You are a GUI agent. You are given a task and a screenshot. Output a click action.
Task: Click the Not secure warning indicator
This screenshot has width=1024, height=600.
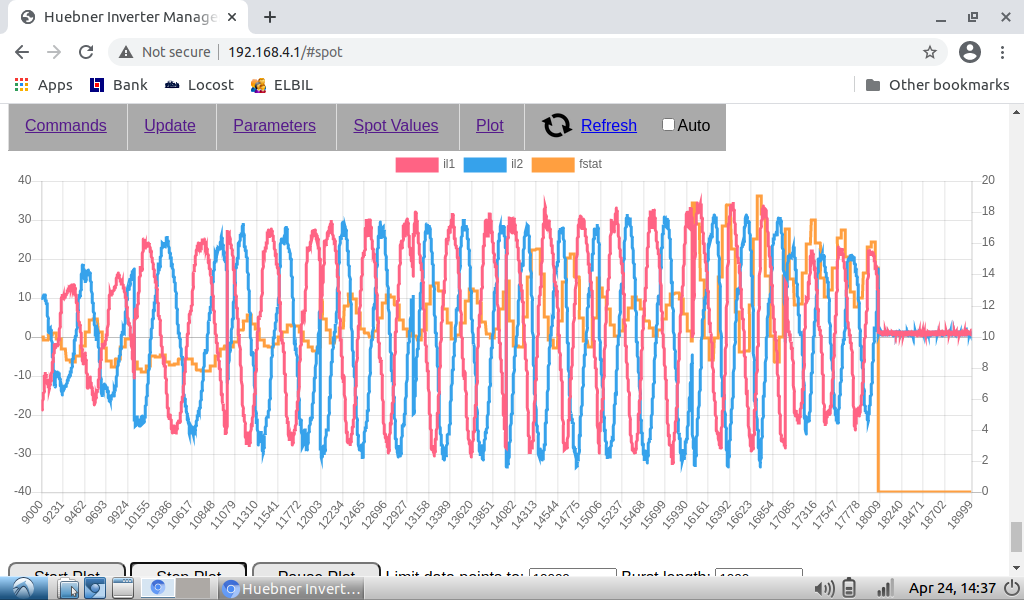coord(165,52)
